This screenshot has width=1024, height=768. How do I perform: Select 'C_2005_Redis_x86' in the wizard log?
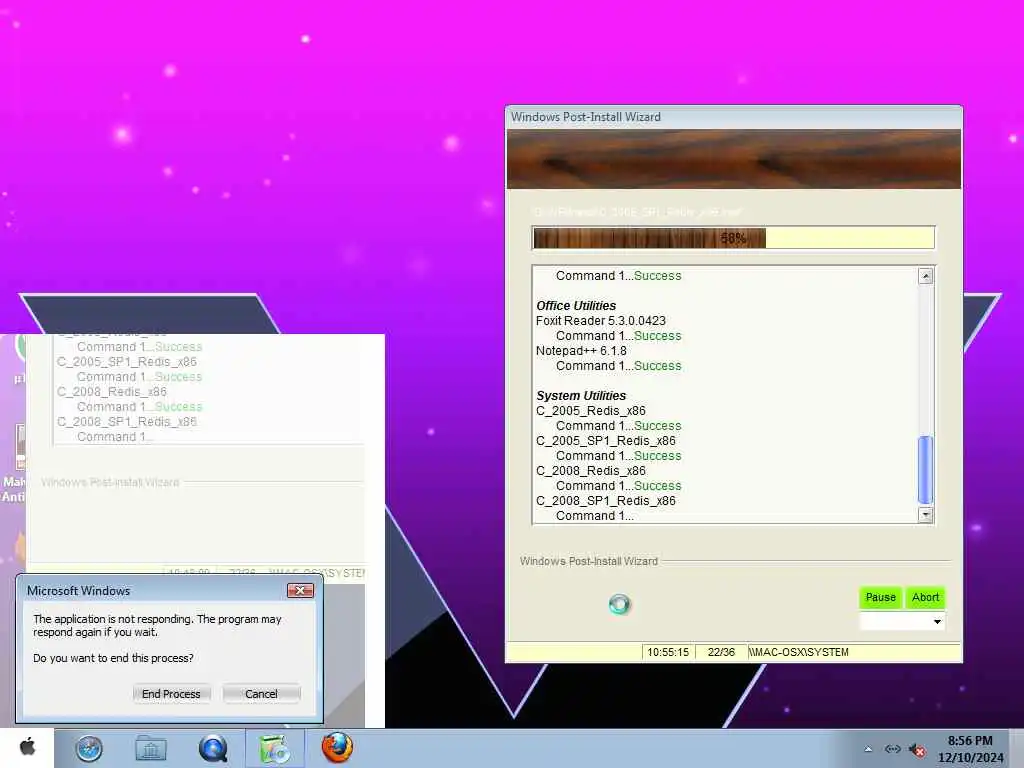(590, 411)
